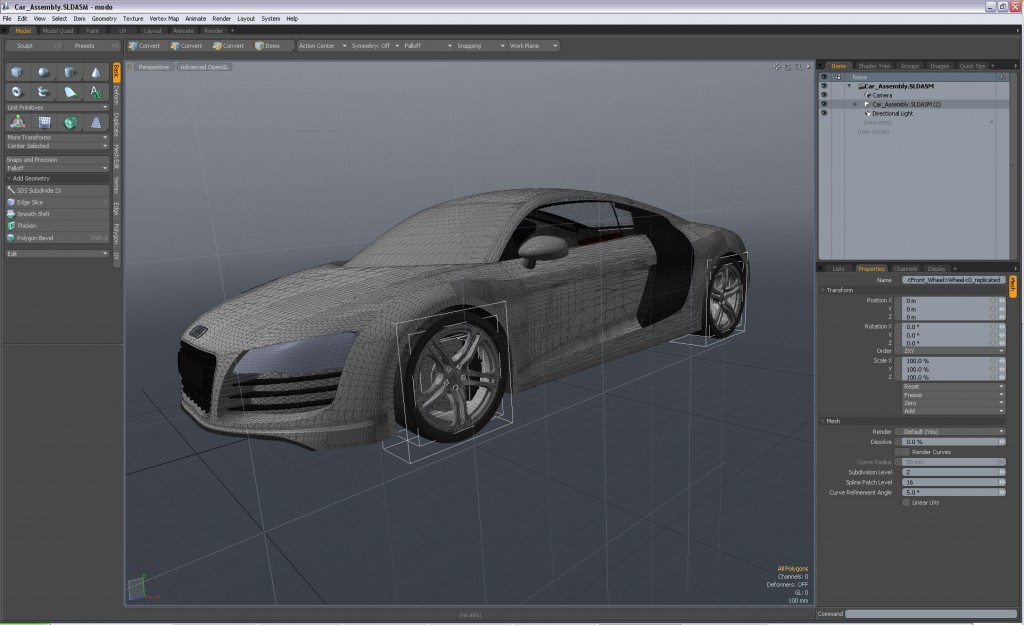Open the Render Default (Yes) dropdown
The image size is (1024, 625).
(953, 432)
